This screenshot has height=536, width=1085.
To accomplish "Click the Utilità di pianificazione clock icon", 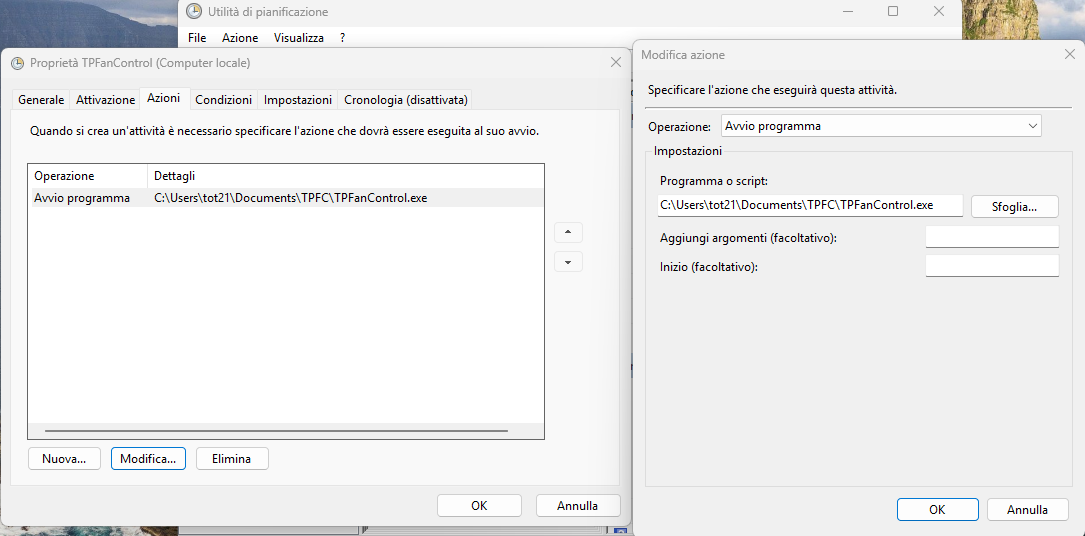I will pos(194,12).
